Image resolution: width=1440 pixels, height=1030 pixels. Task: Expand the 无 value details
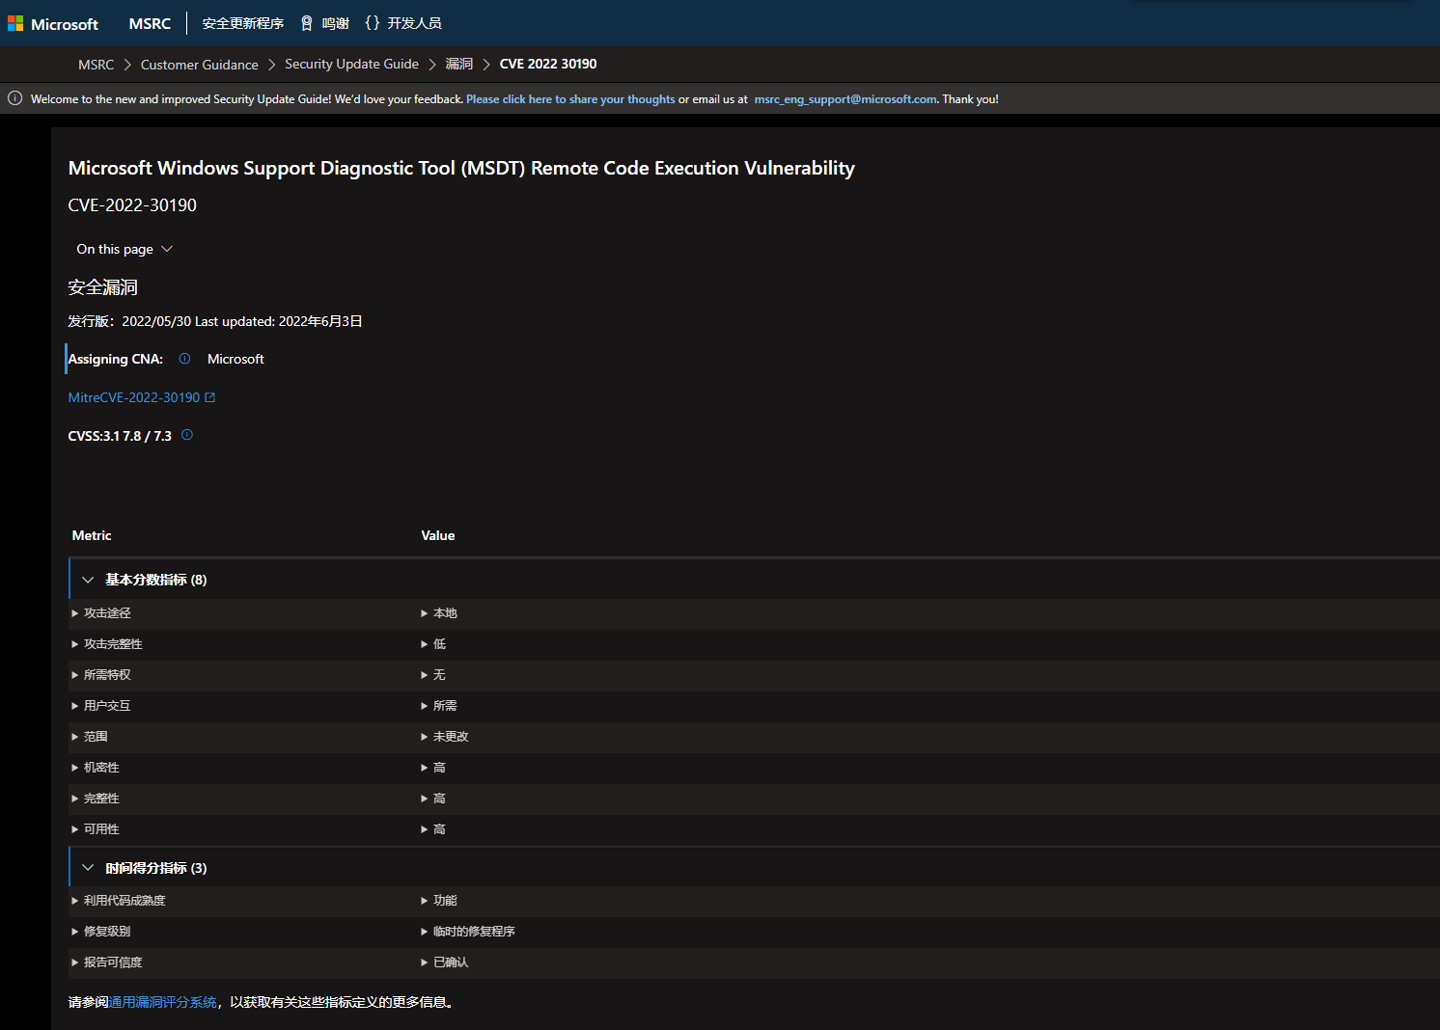point(433,675)
